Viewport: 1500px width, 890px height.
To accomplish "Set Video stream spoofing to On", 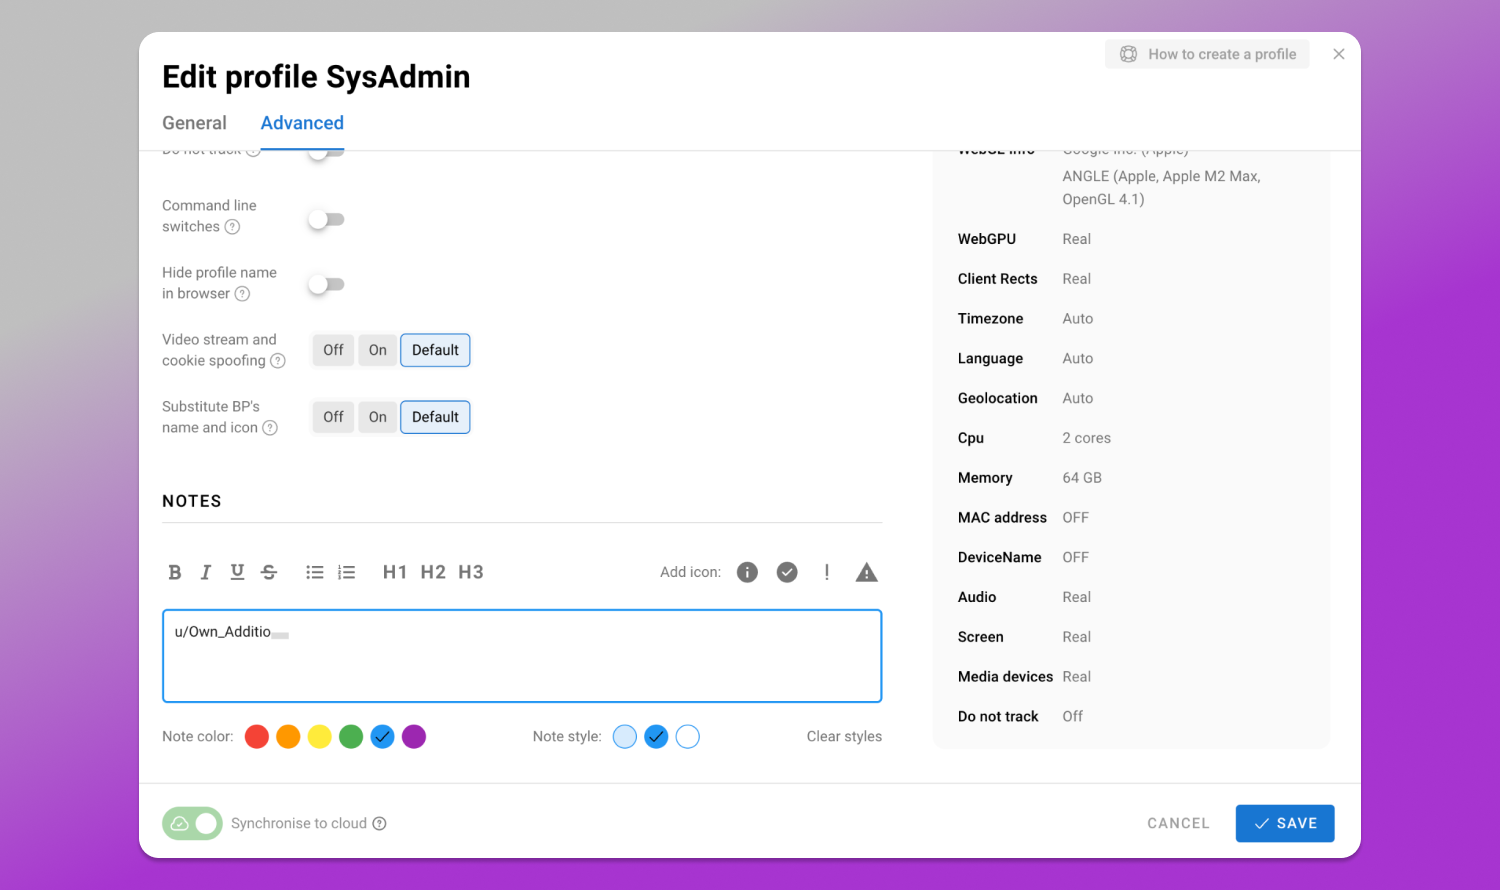I will tap(377, 350).
